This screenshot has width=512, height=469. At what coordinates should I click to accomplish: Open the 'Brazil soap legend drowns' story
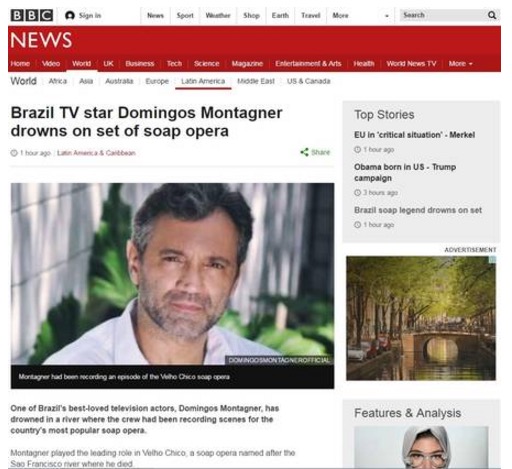pos(418,210)
